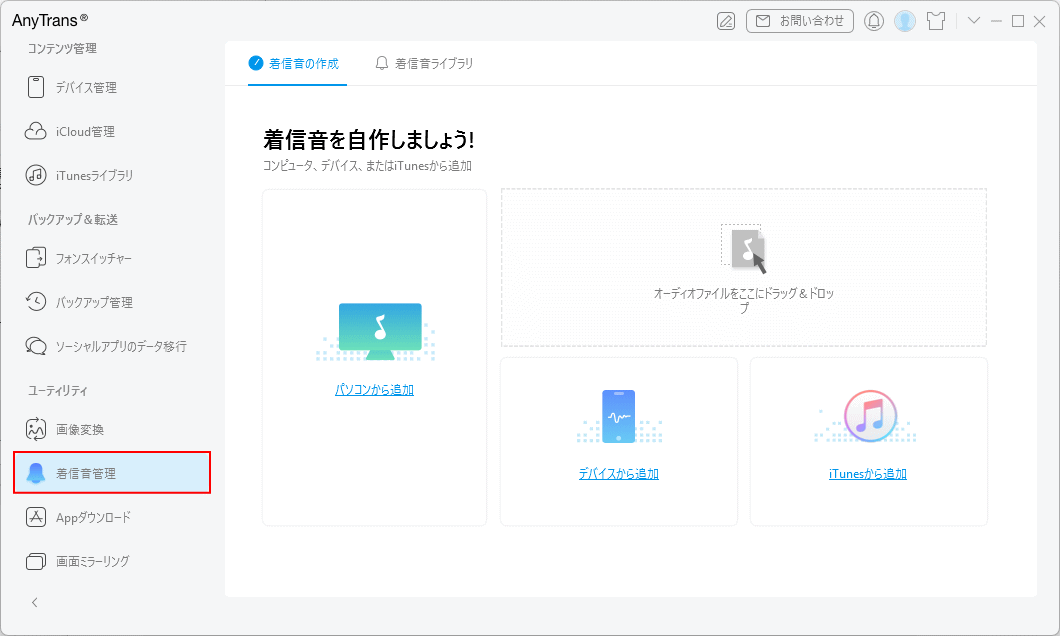Switch to 着信音ライブラリ tab
The height and width of the screenshot is (636, 1060).
point(424,64)
